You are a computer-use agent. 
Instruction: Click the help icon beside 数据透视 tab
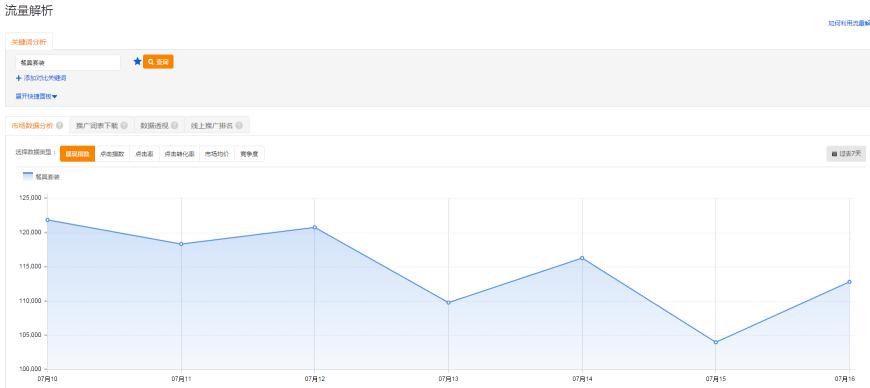pyautogui.click(x=174, y=125)
